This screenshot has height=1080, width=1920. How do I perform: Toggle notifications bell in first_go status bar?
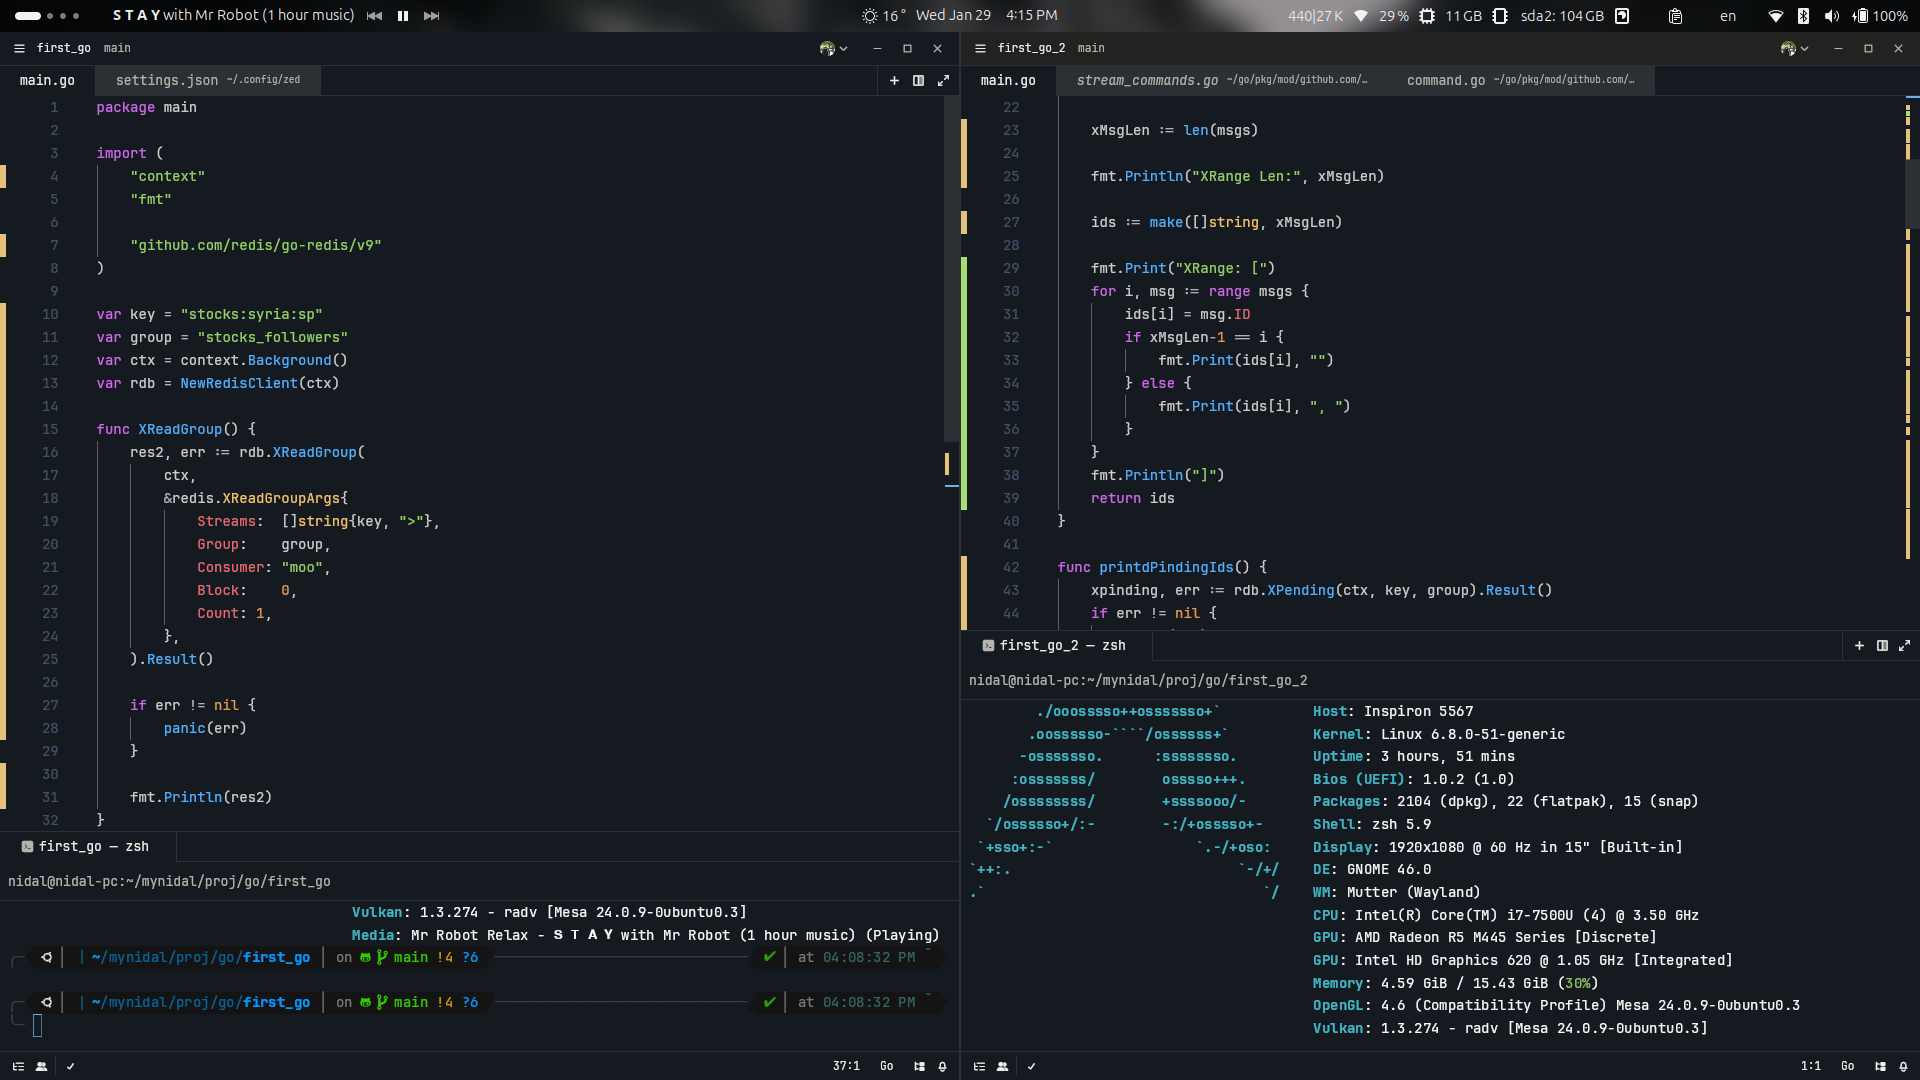point(942,1067)
